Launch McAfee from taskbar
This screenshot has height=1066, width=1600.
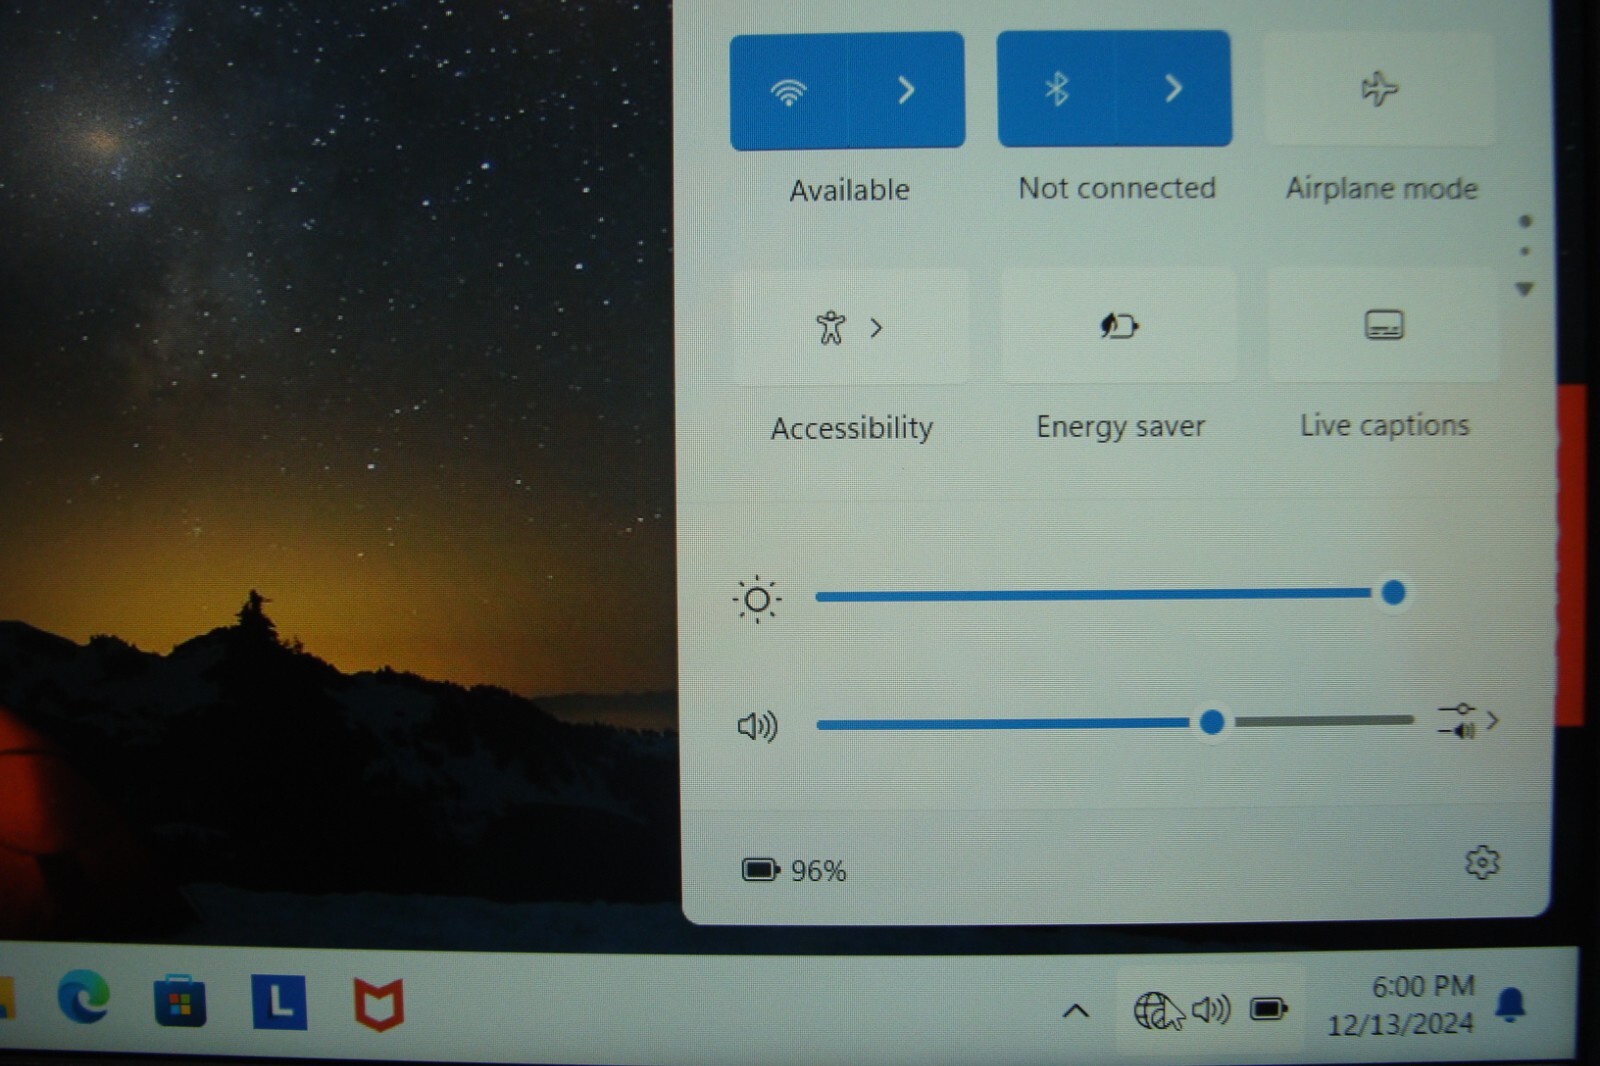pyautogui.click(x=379, y=1004)
